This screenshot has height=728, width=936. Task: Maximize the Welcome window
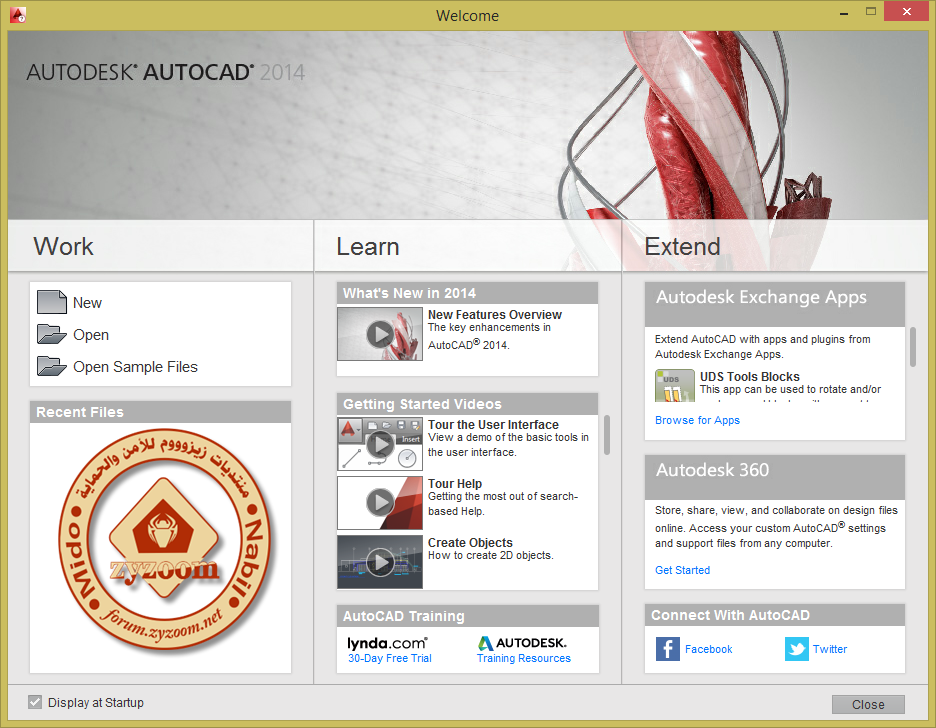pyautogui.click(x=871, y=12)
